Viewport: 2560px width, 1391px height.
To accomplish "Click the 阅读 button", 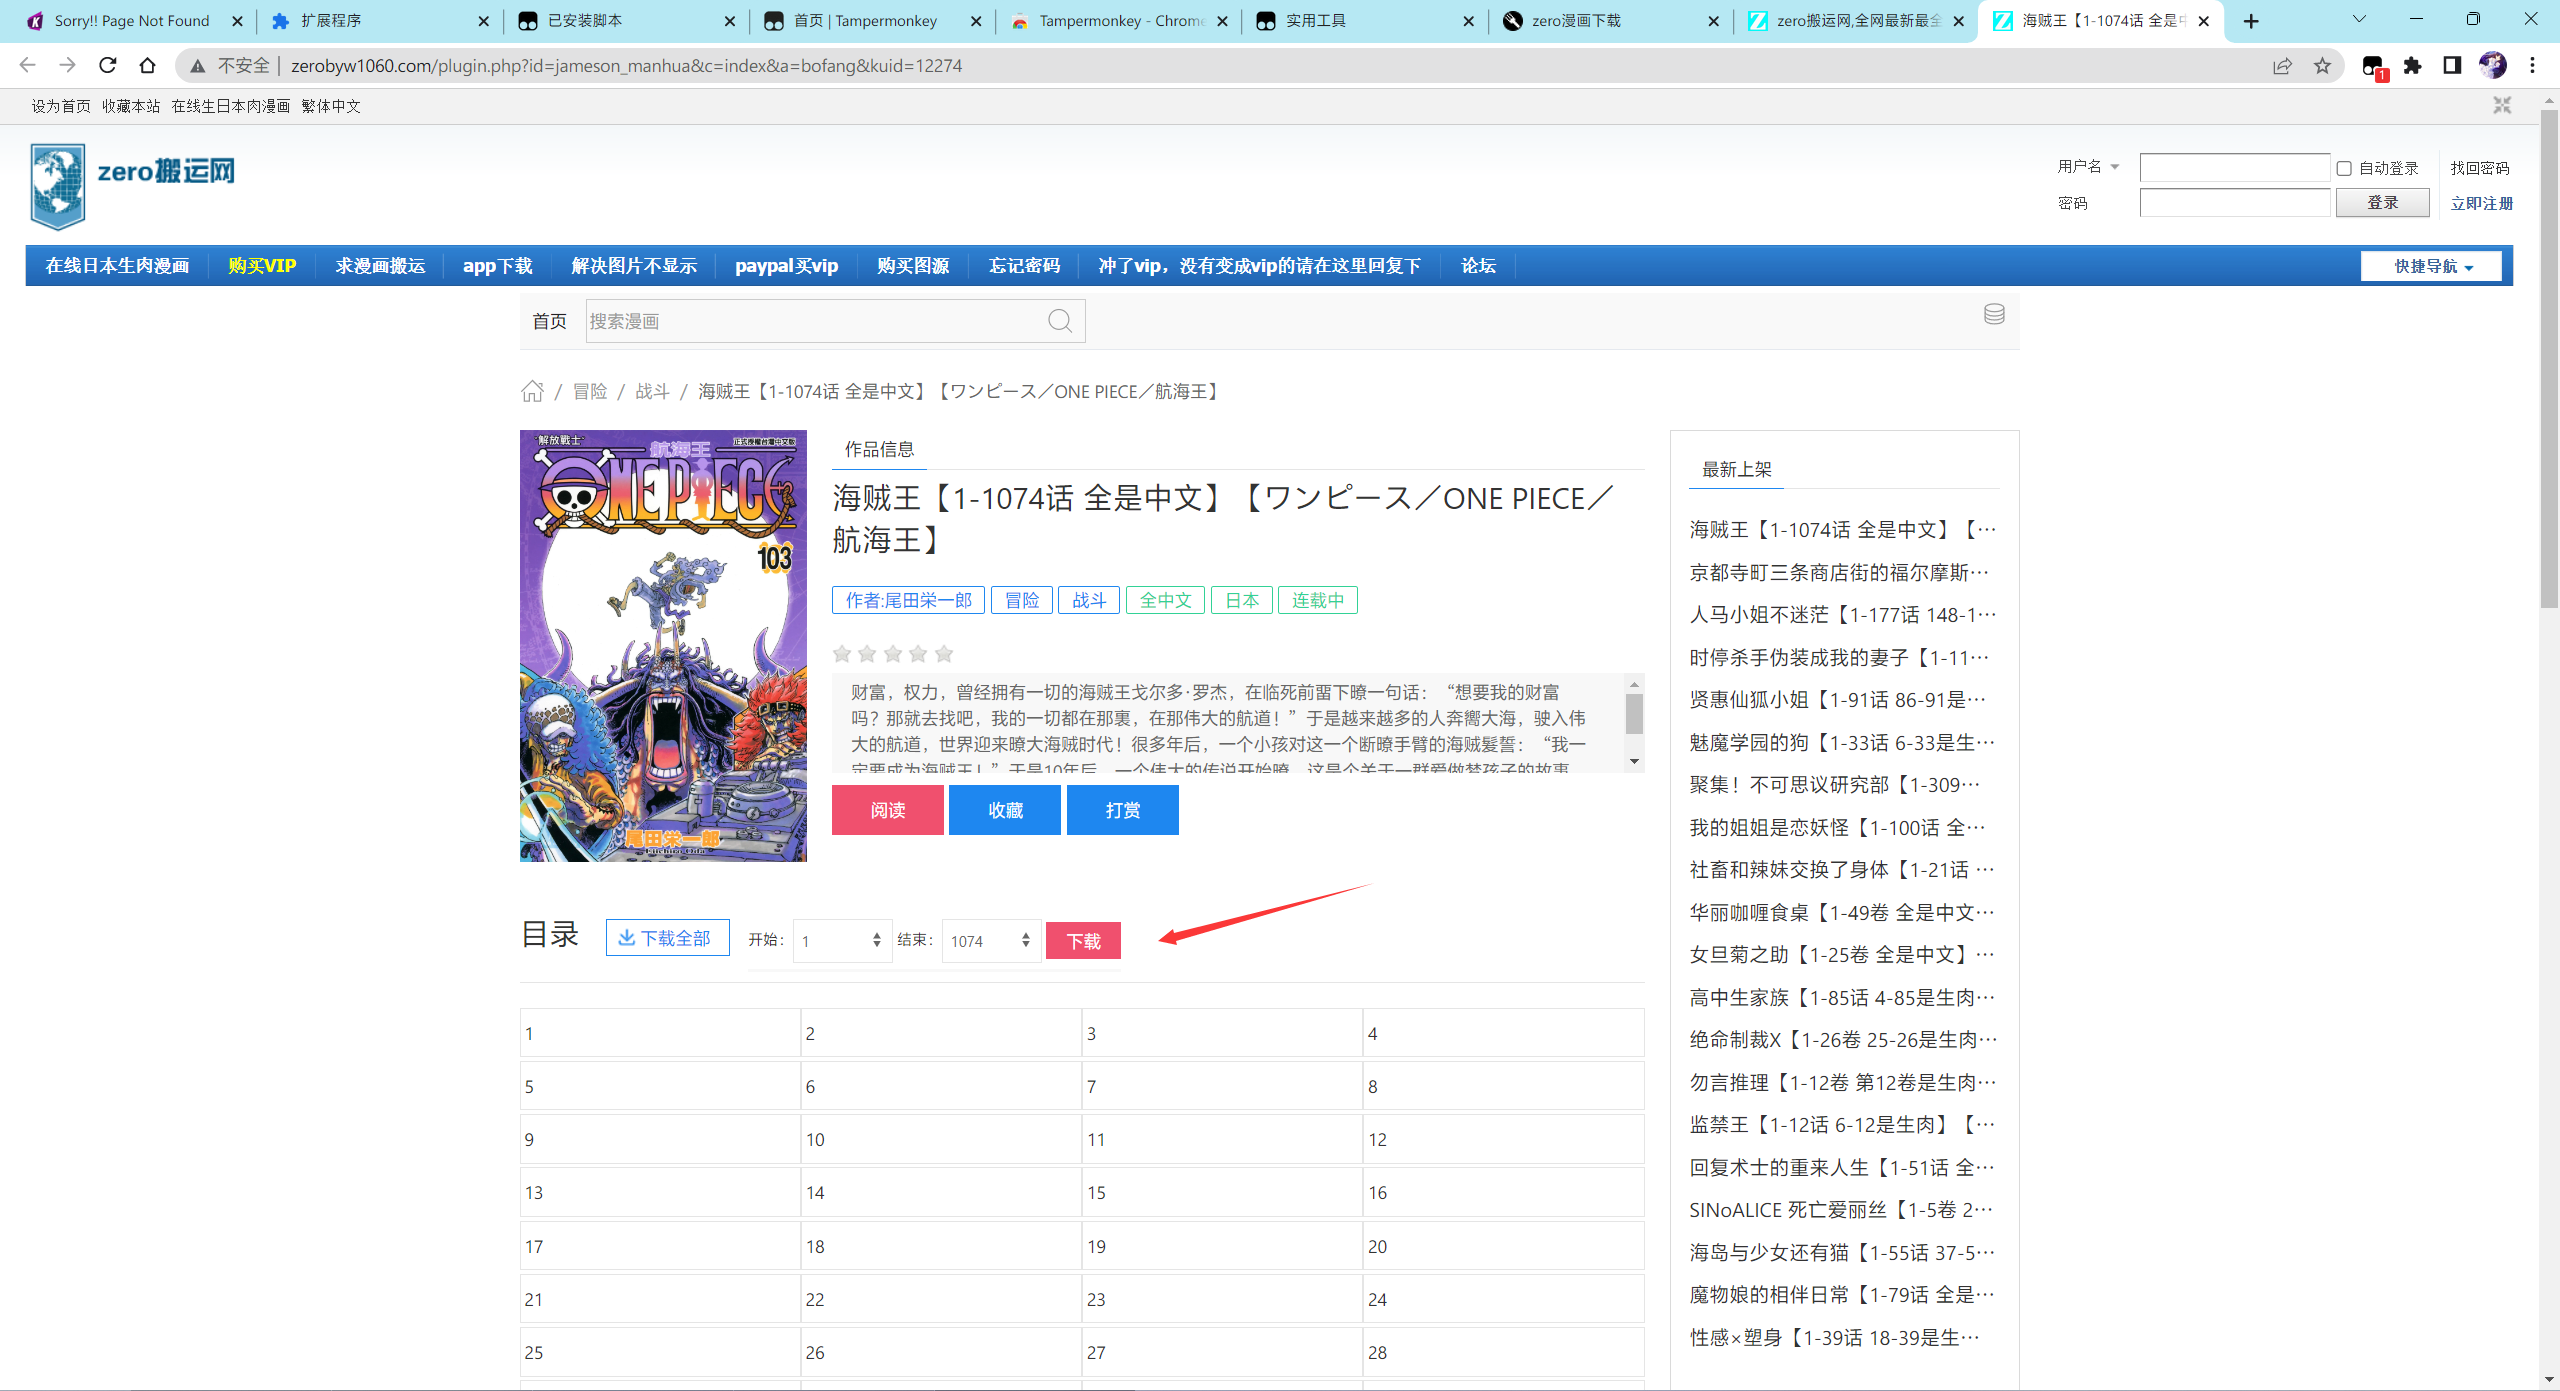I will pos(887,810).
